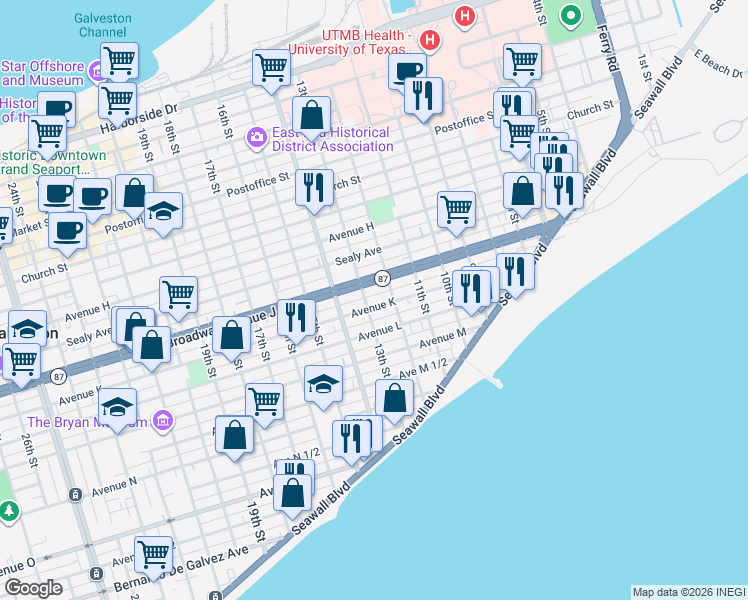Image resolution: width=748 pixels, height=600 pixels.
Task: Click the Galveston Channel label
Action: [x=103, y=25]
